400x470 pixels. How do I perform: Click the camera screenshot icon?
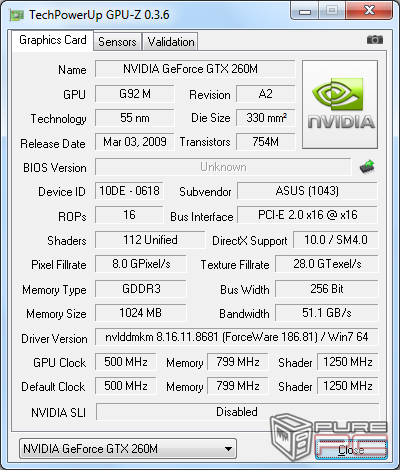pyautogui.click(x=375, y=40)
